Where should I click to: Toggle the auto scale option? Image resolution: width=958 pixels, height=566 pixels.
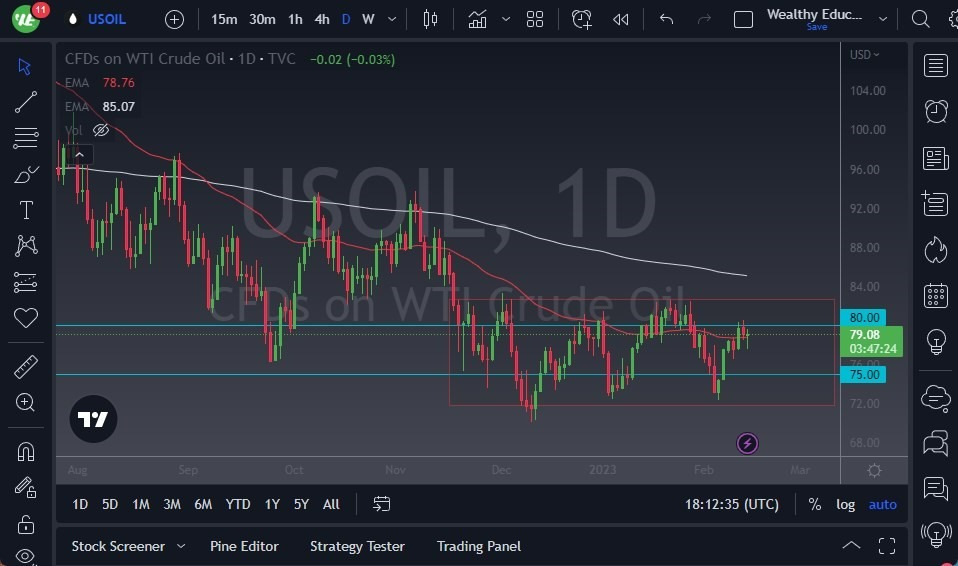click(882, 504)
